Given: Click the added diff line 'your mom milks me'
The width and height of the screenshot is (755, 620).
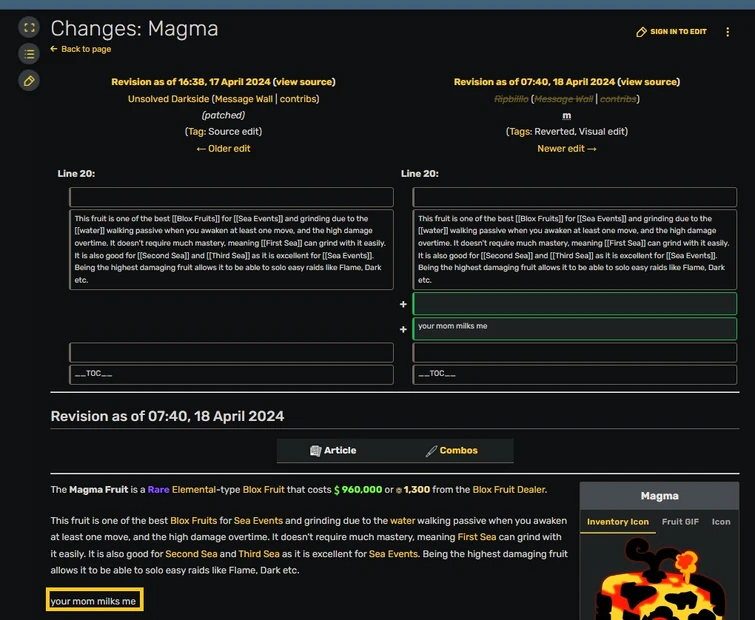Looking at the screenshot, I should click(x=574, y=328).
